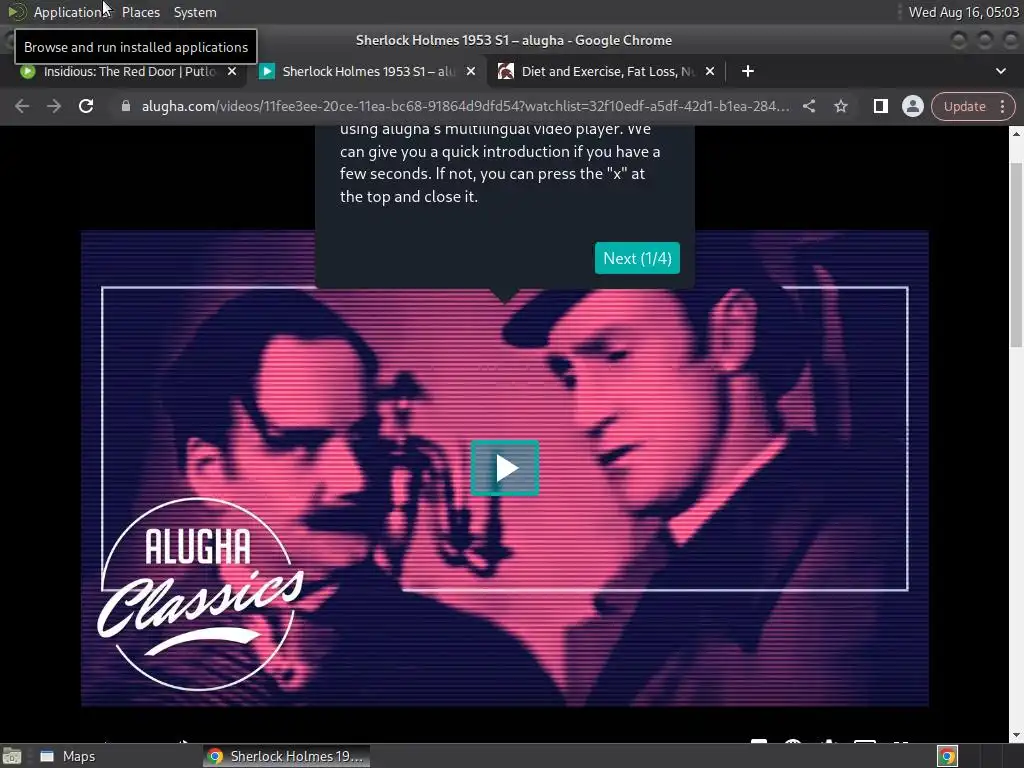Click the Next (1/4) intro button

(637, 258)
